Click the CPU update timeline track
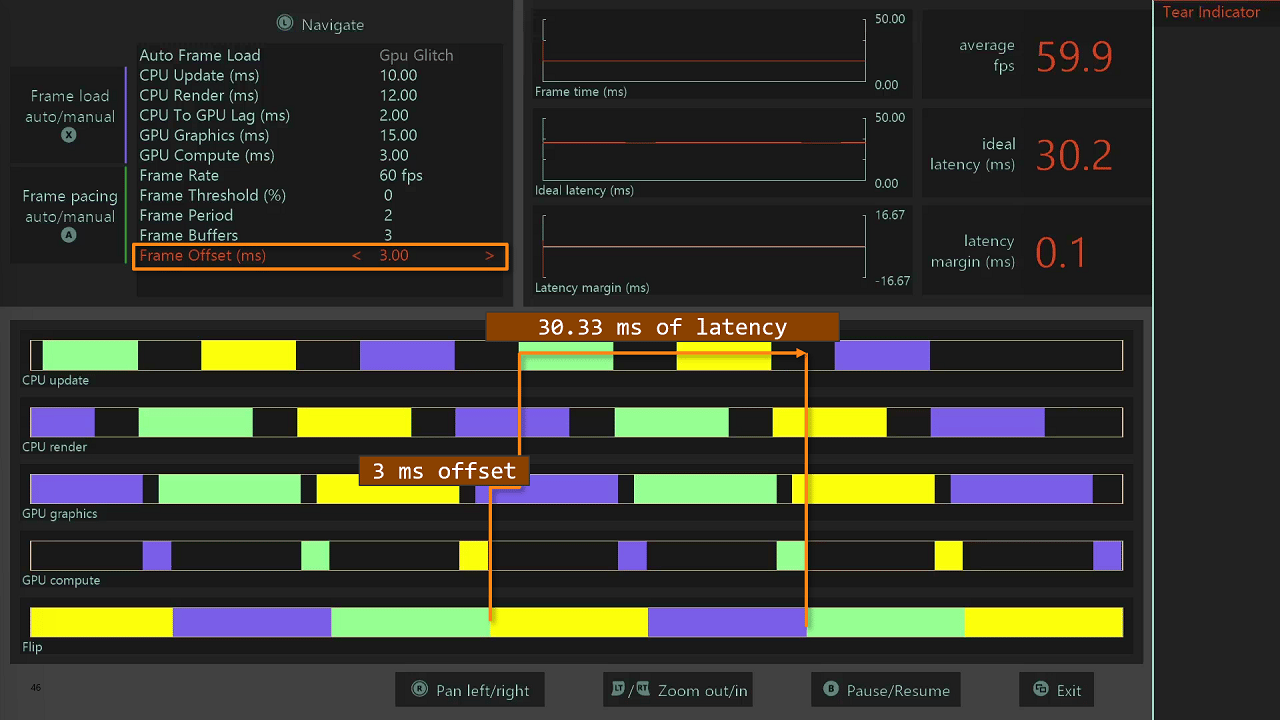Viewport: 1280px width, 720px height. tap(576, 355)
